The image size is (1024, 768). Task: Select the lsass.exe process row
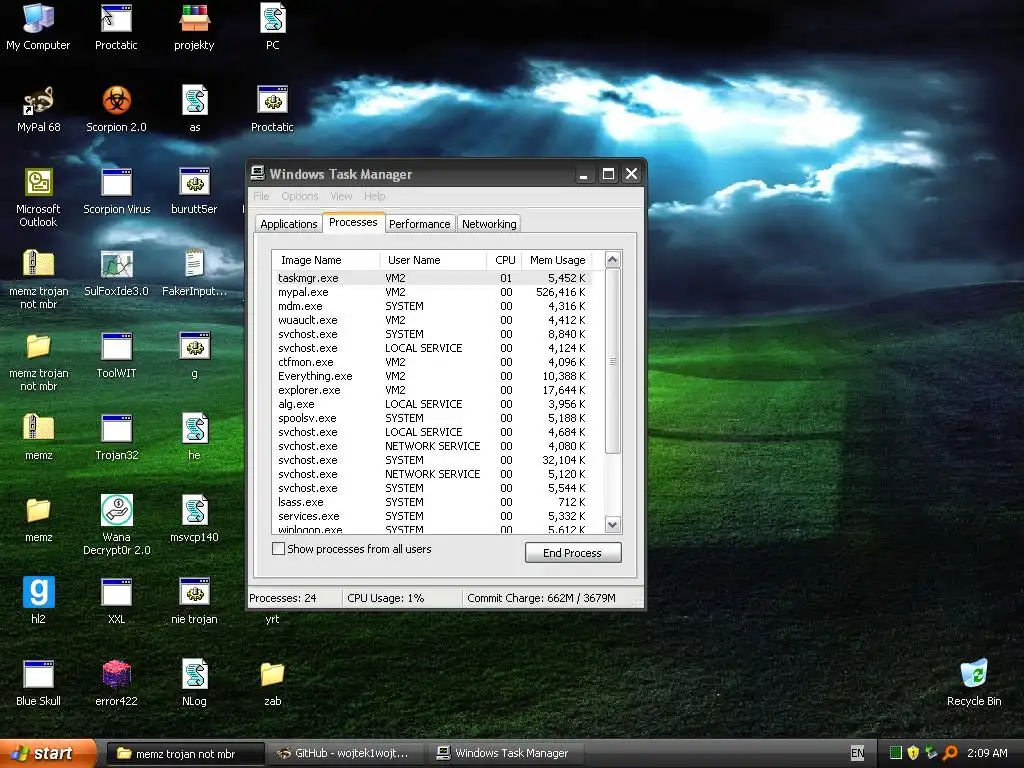[432, 502]
